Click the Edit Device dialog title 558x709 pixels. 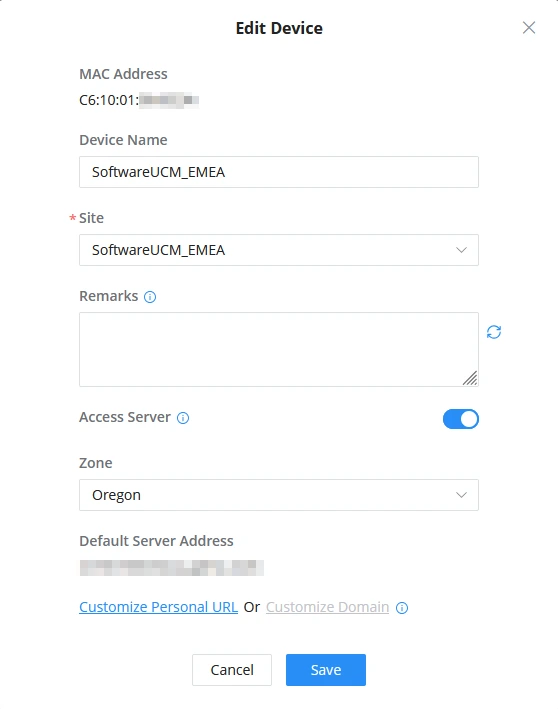[x=279, y=28]
